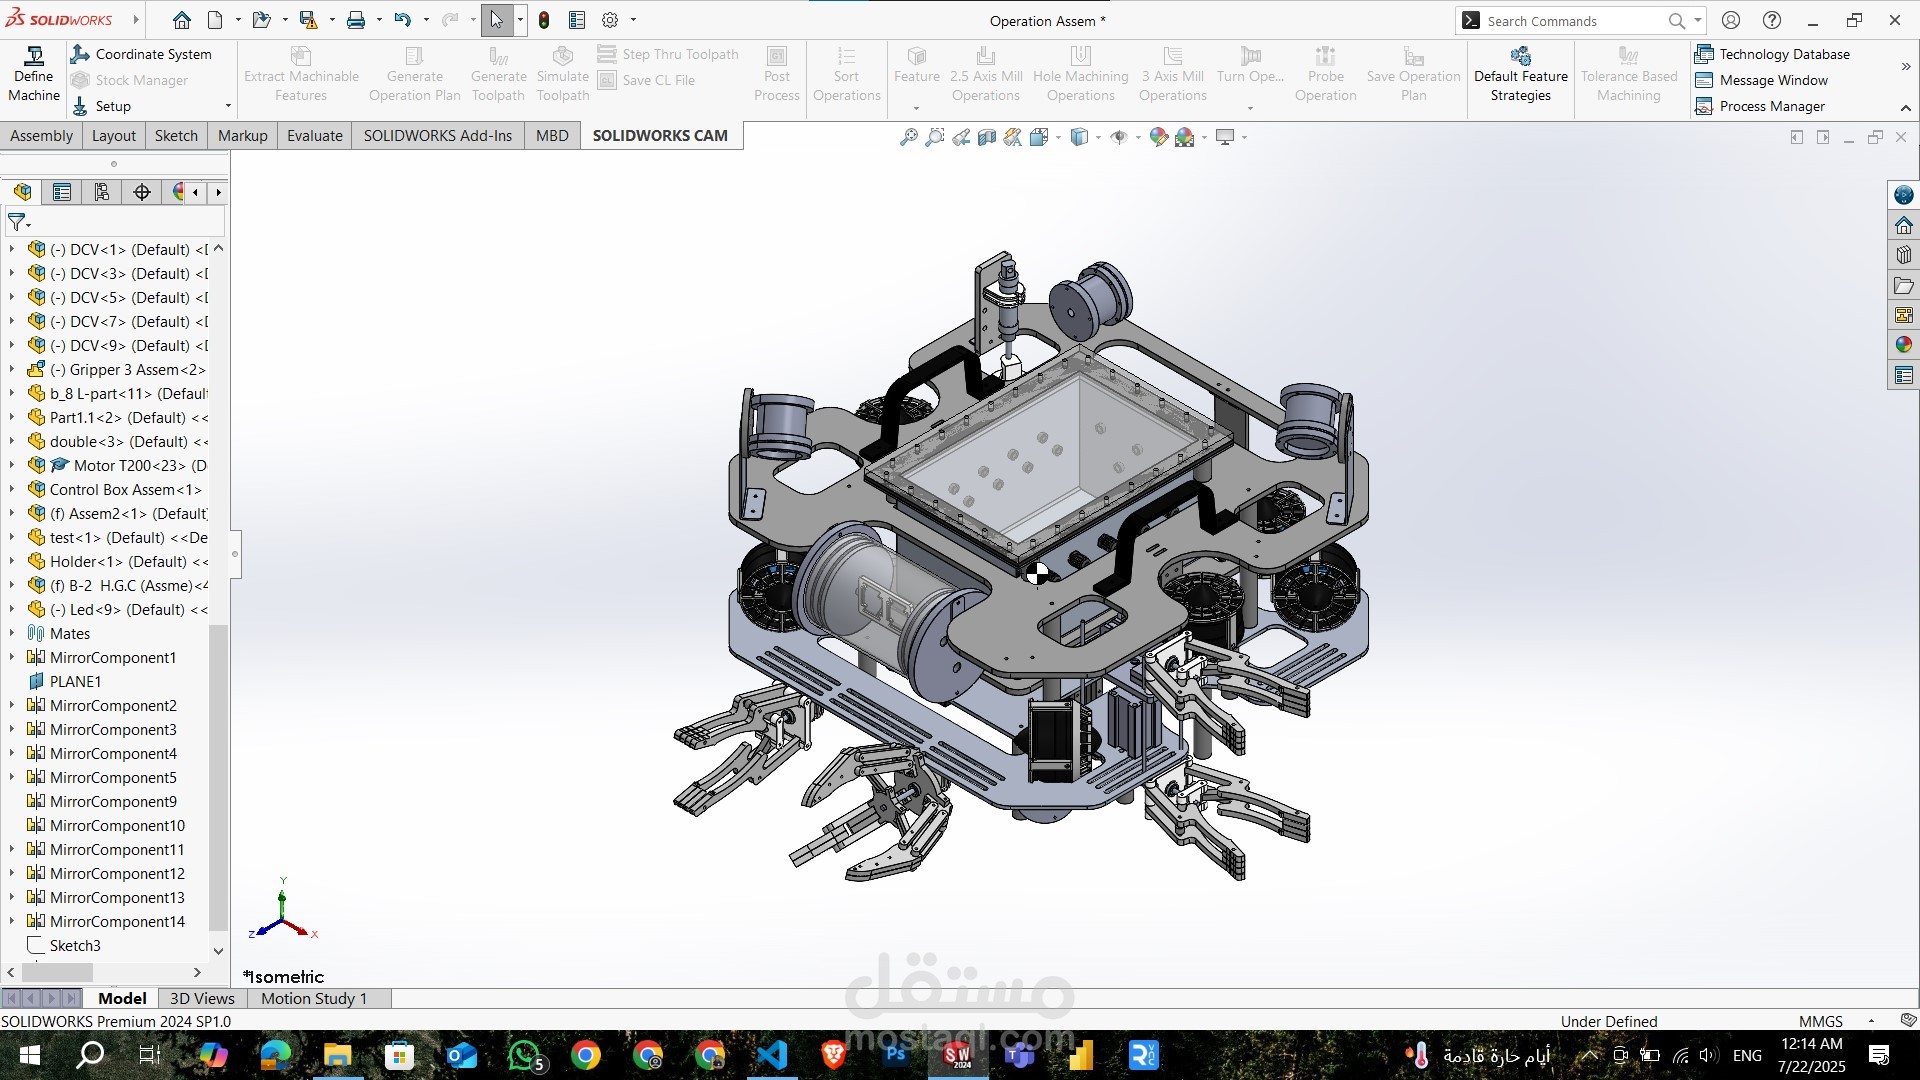Open WhatsApp from the taskbar

click(525, 1055)
